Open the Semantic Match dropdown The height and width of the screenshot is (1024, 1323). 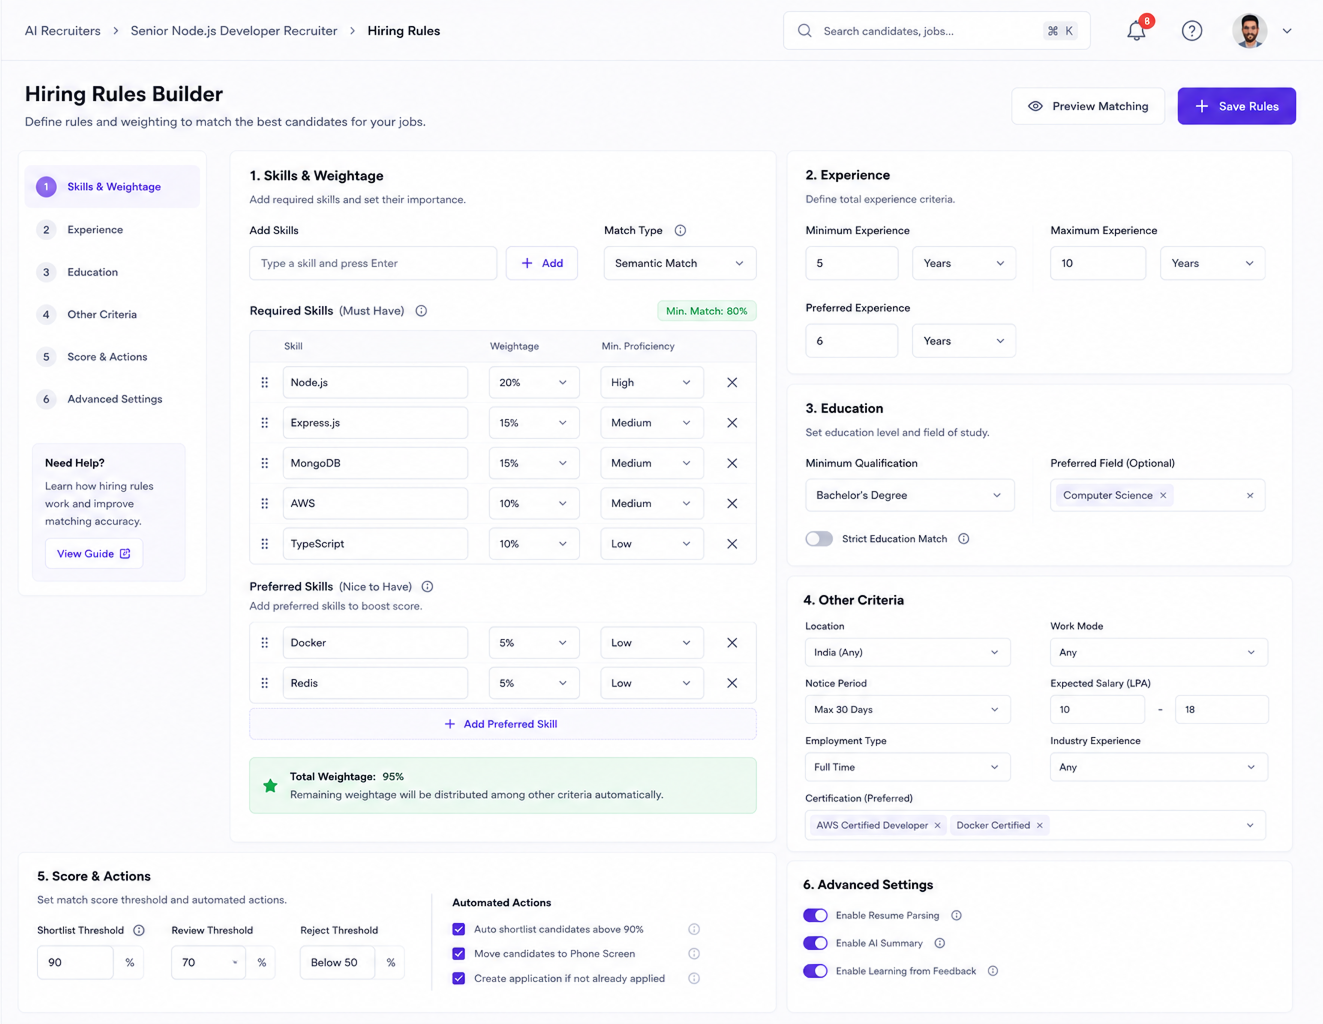(680, 264)
